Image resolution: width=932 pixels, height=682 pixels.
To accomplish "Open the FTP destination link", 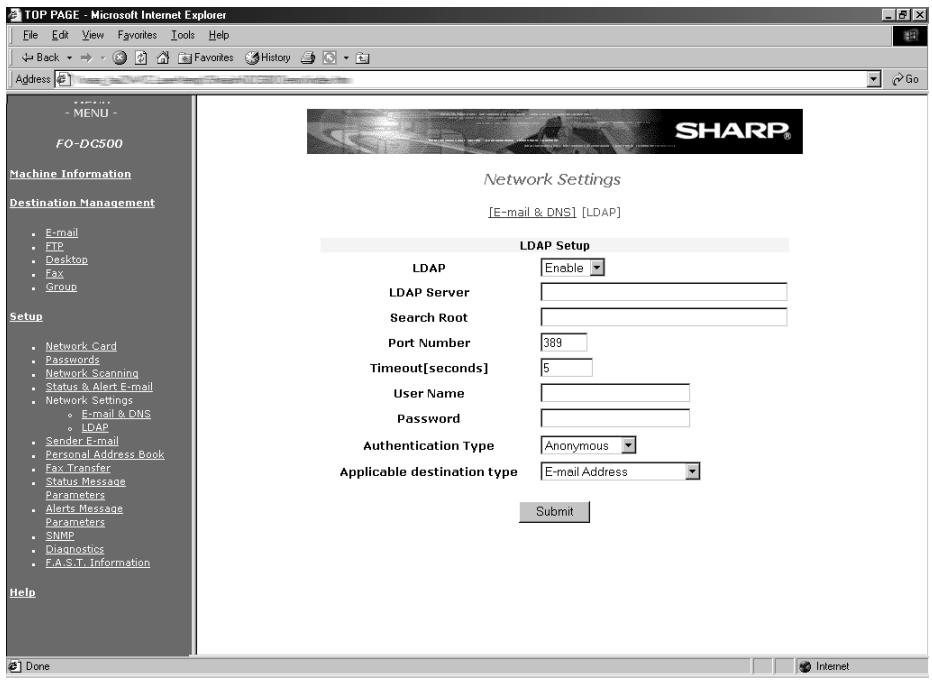I will click(54, 246).
